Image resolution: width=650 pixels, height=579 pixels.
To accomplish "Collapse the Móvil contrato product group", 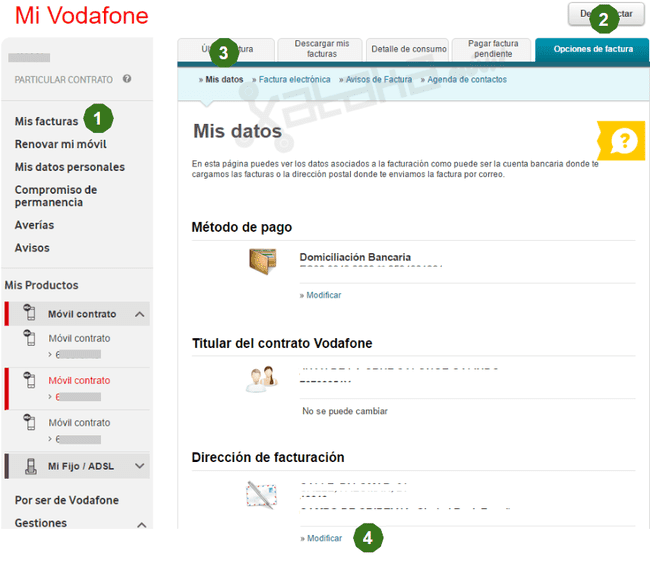I will [140, 314].
